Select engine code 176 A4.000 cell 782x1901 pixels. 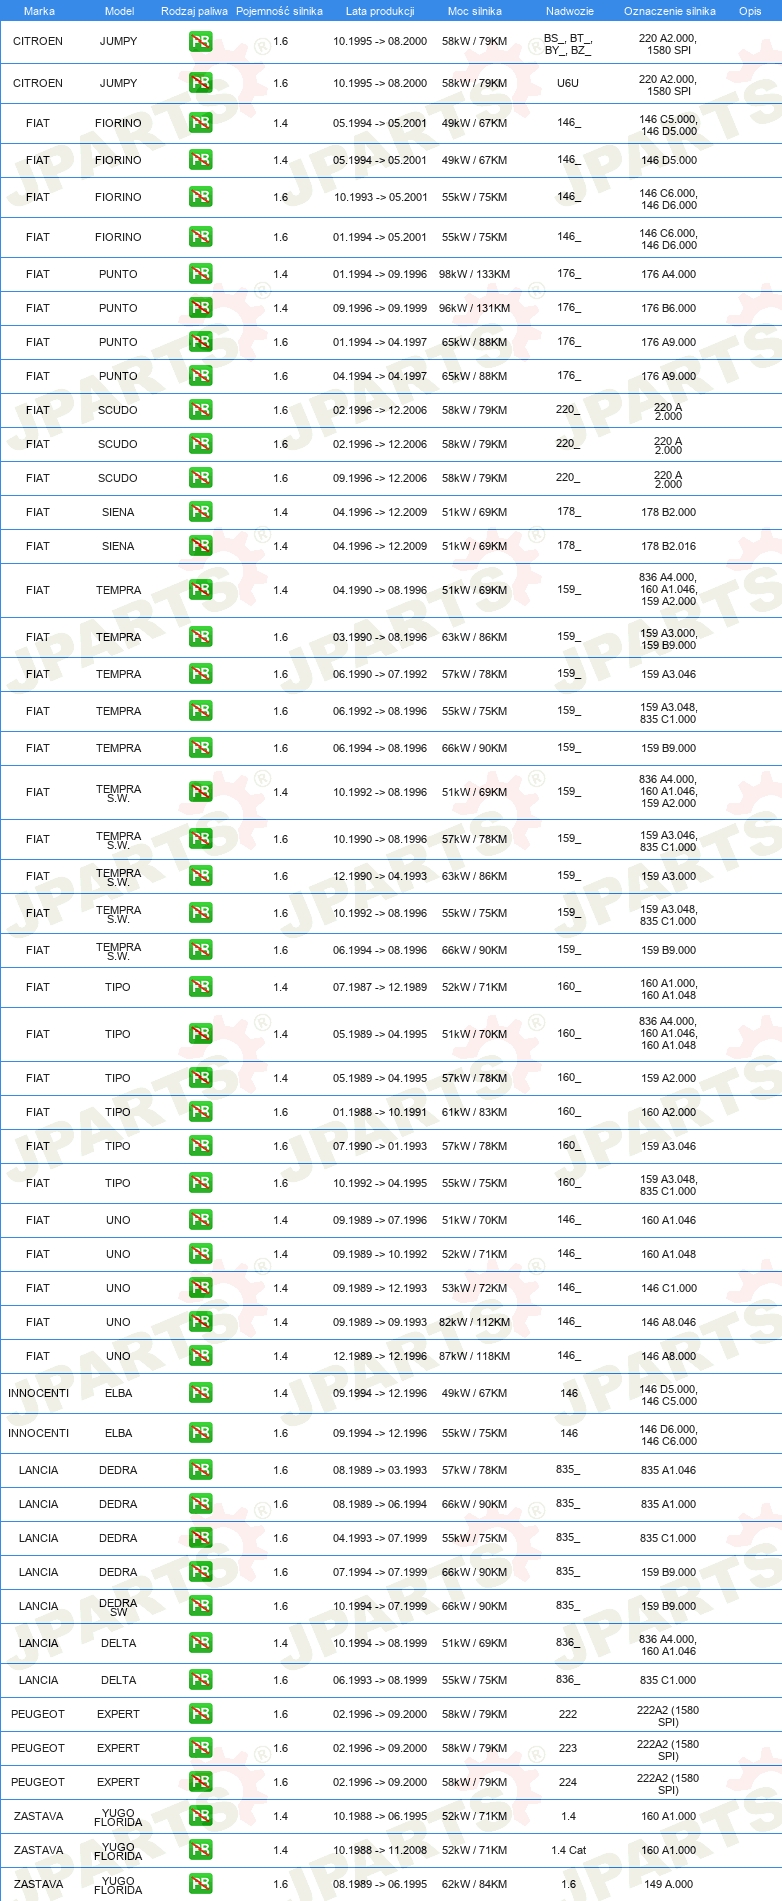[x=669, y=274]
